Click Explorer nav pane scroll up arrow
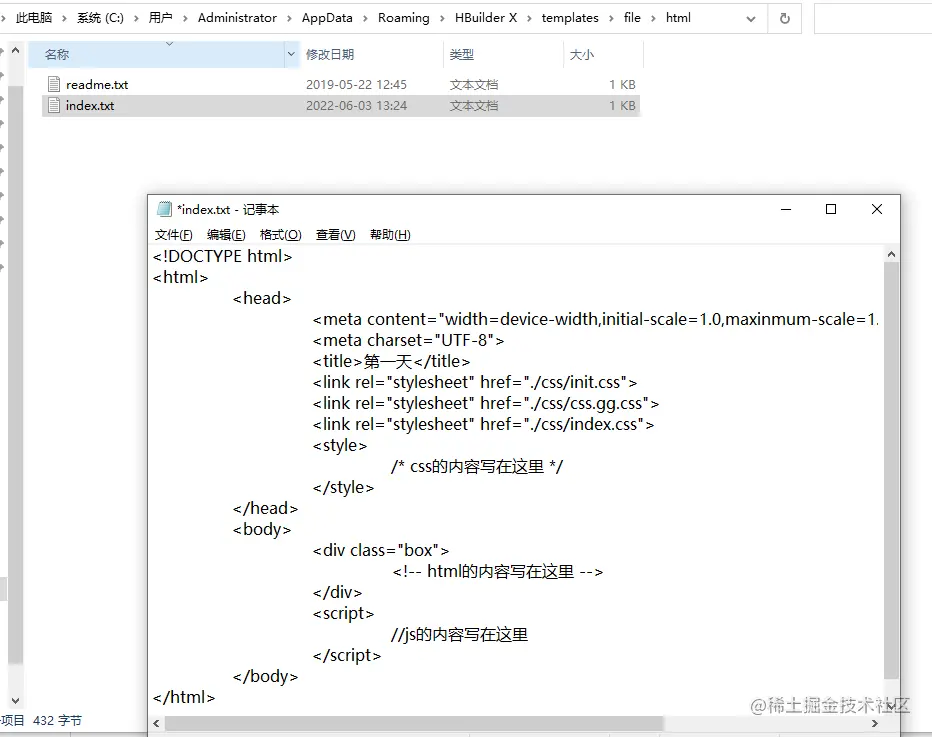Viewport: 932px width, 737px height. point(15,51)
